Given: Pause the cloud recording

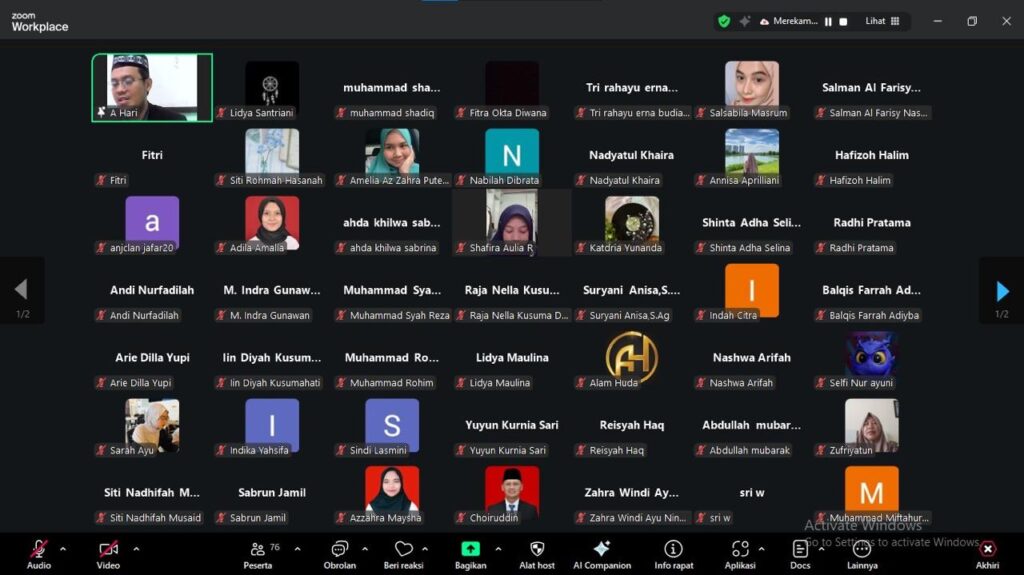Looking at the screenshot, I should pyautogui.click(x=828, y=21).
